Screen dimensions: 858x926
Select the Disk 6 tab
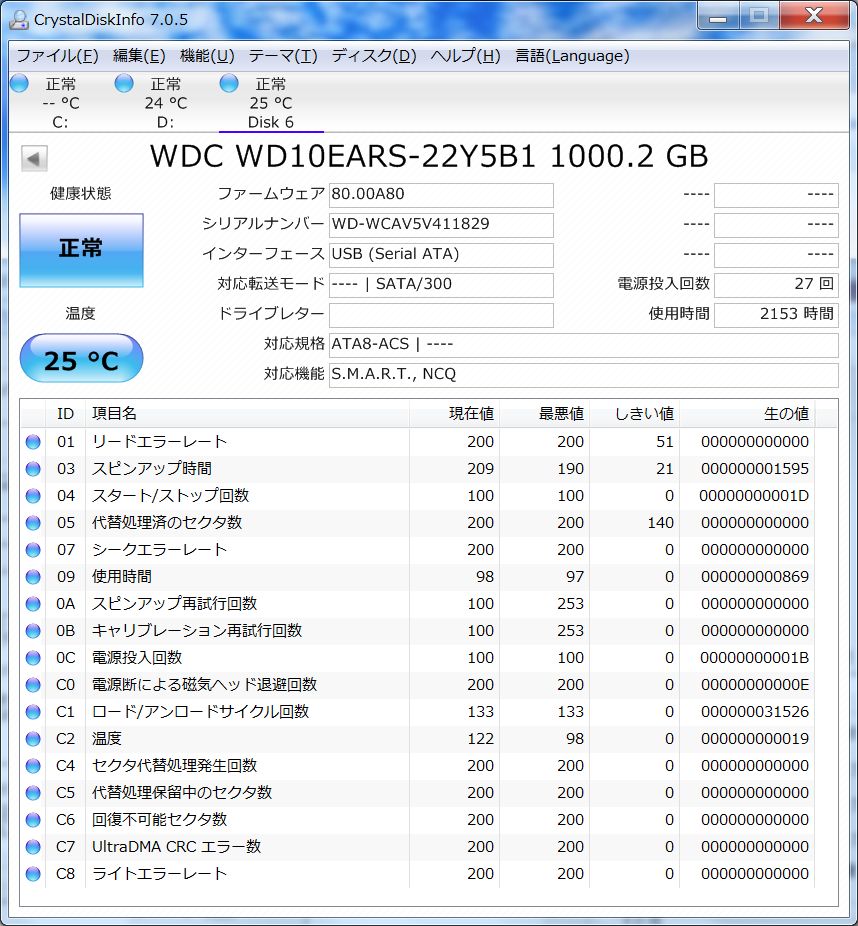(x=271, y=103)
